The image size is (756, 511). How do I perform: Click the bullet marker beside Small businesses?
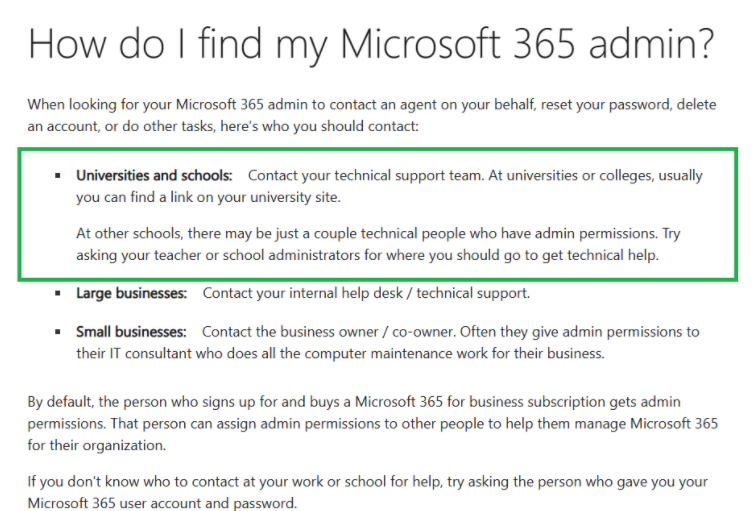pyautogui.click(x=58, y=332)
